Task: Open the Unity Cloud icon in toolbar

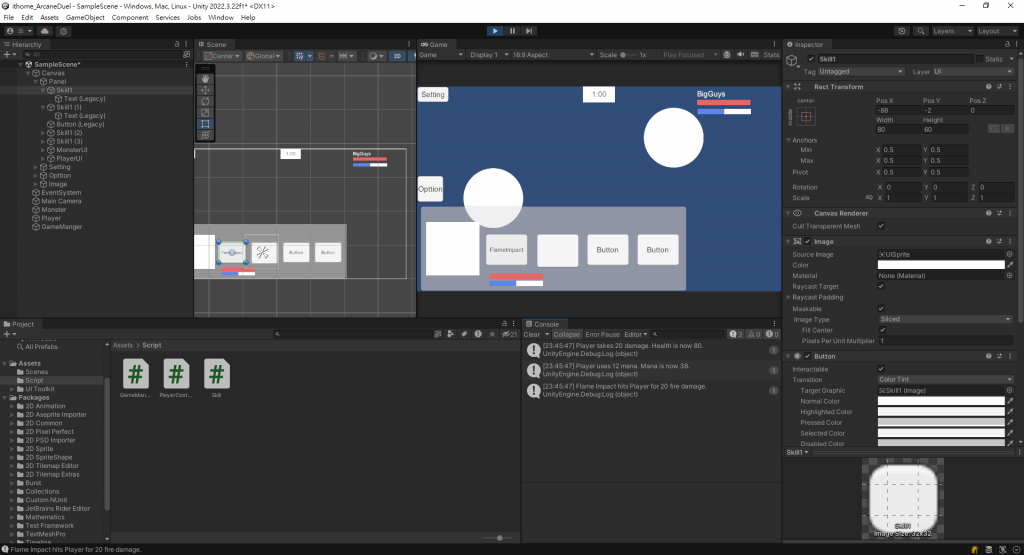Action: [44, 31]
